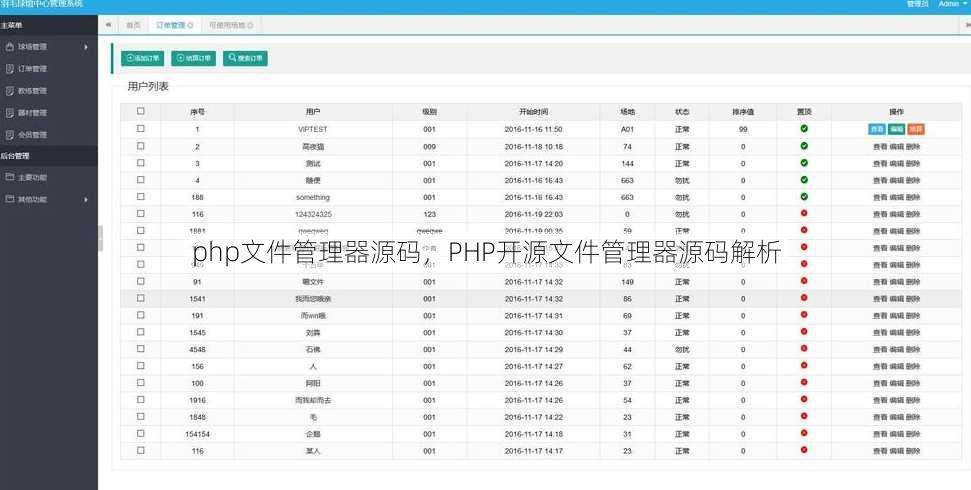
Task: Expand the 球场管理 submenu arrow
Action: tap(86, 47)
